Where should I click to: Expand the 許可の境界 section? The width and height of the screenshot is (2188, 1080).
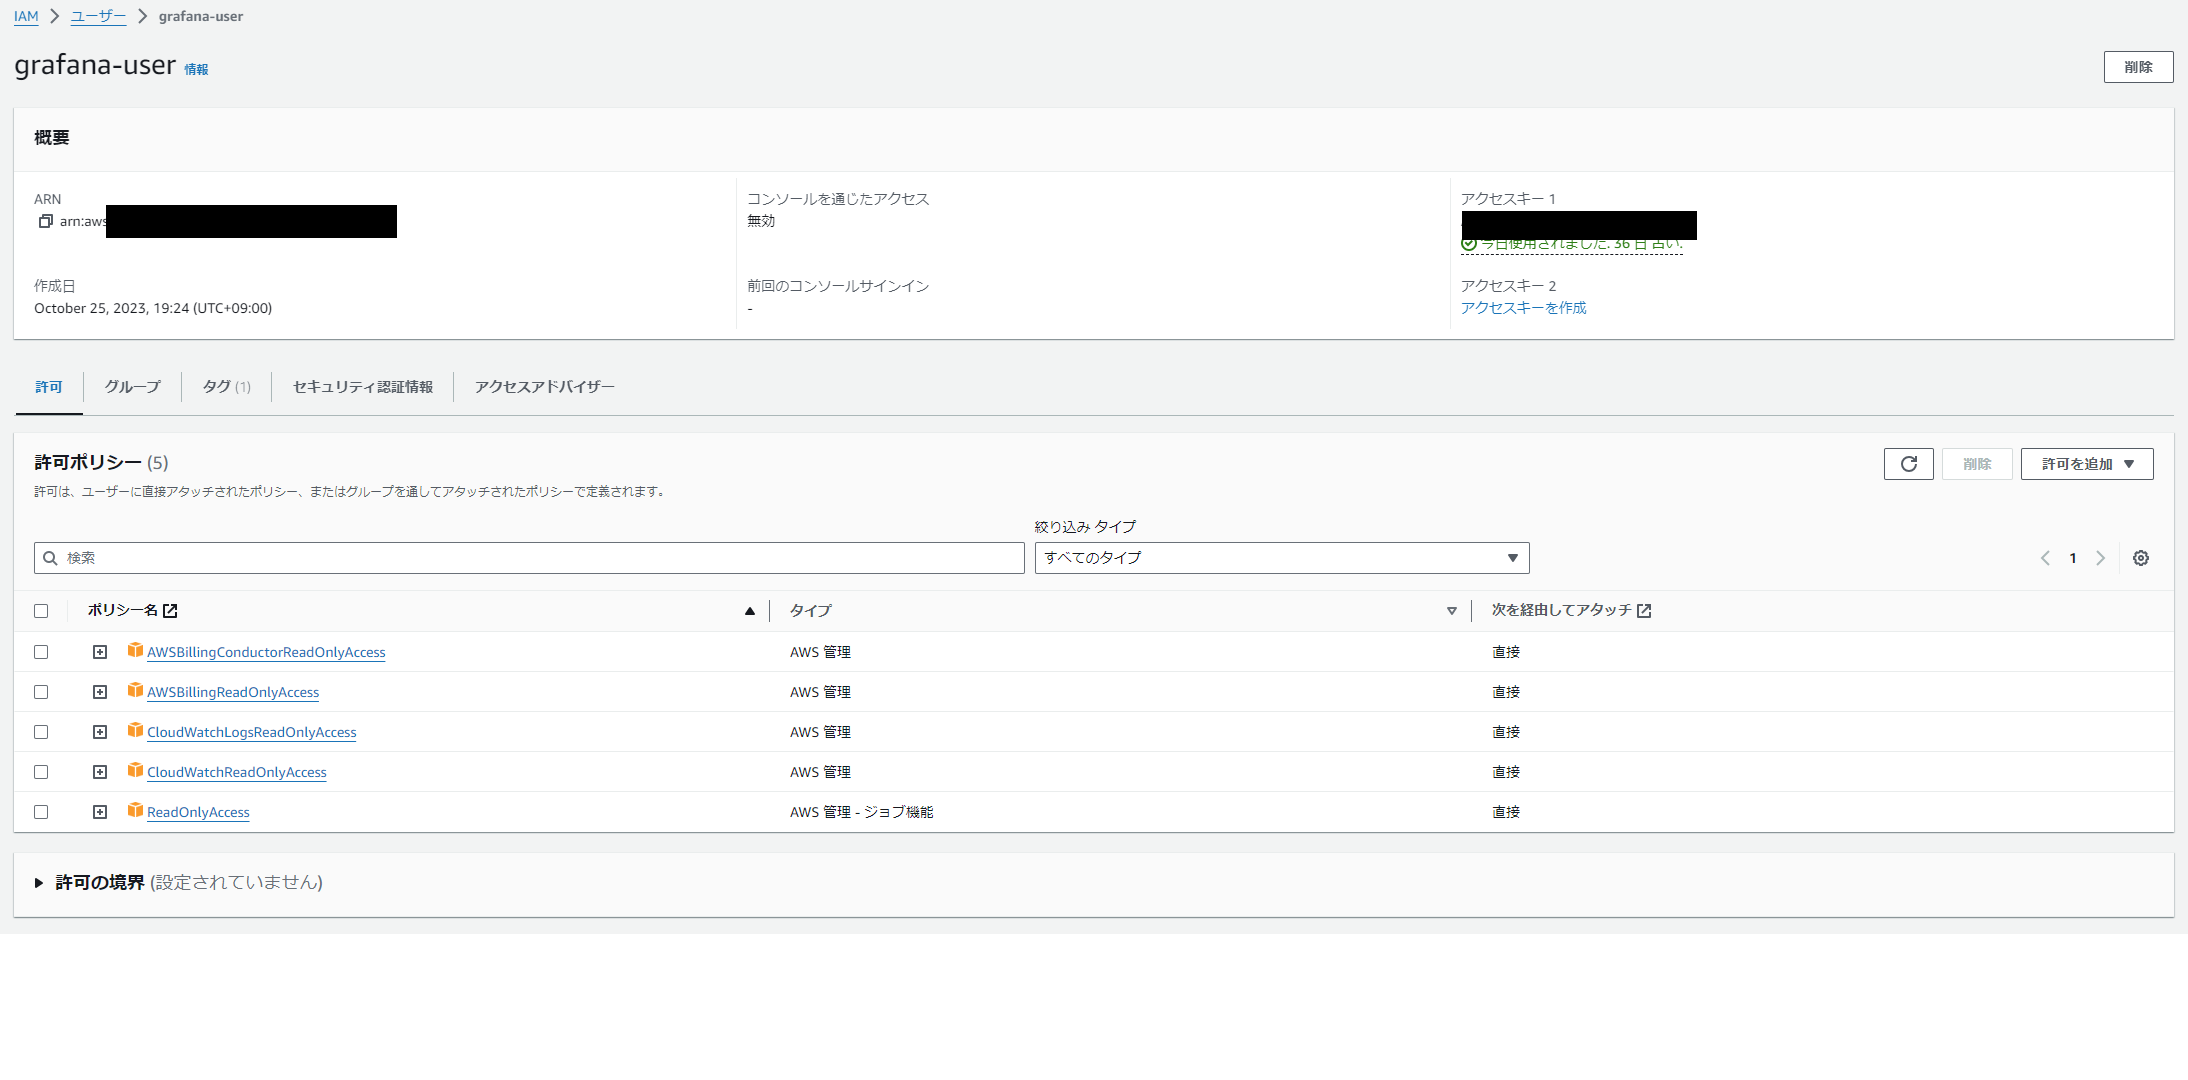click(x=39, y=883)
